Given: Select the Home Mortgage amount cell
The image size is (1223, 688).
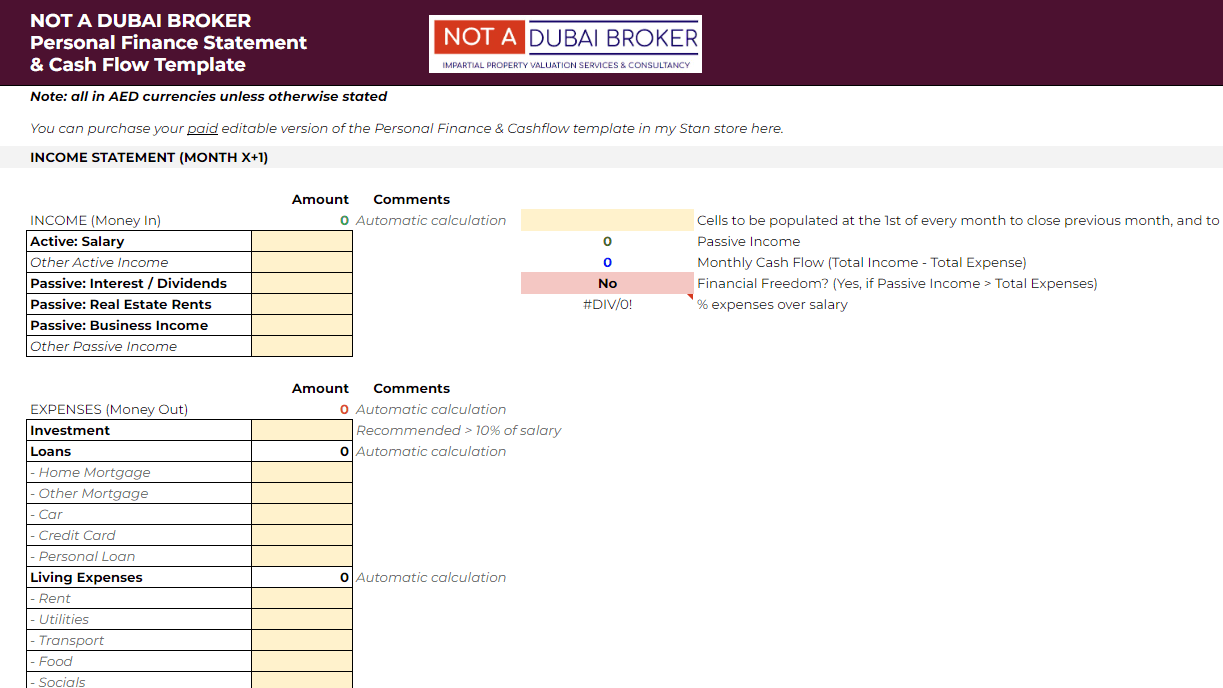Looking at the screenshot, I should [302, 472].
